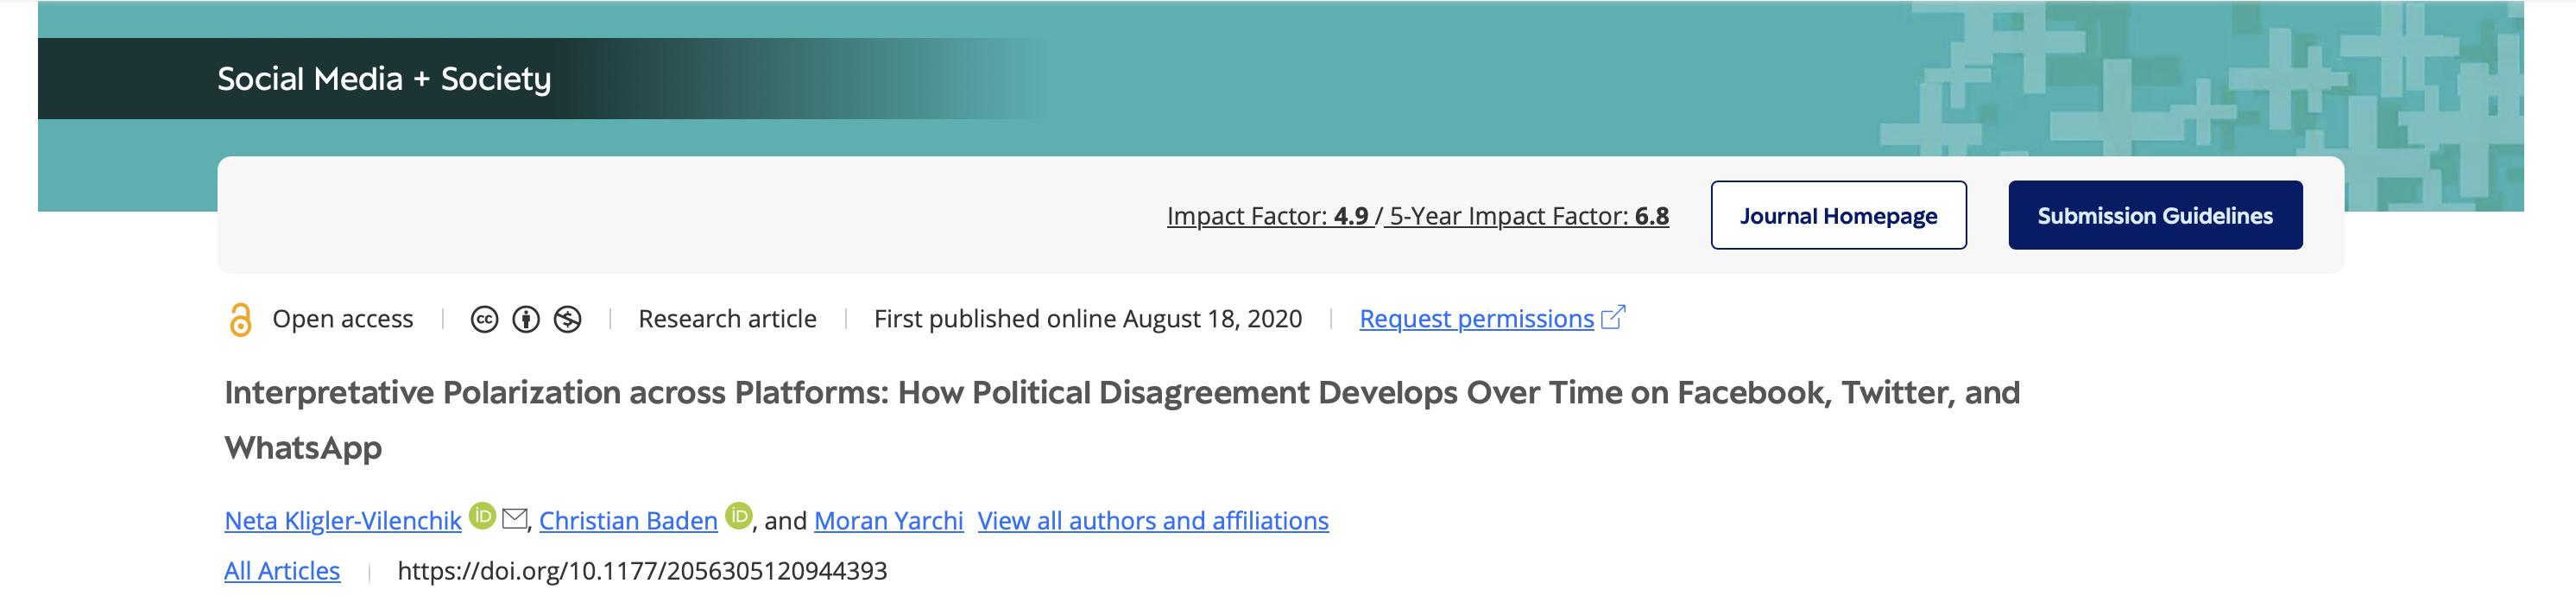2576x596 pixels.
Task: Click the 5-Year Impact Factor 6.8 link
Action: [1529, 217]
